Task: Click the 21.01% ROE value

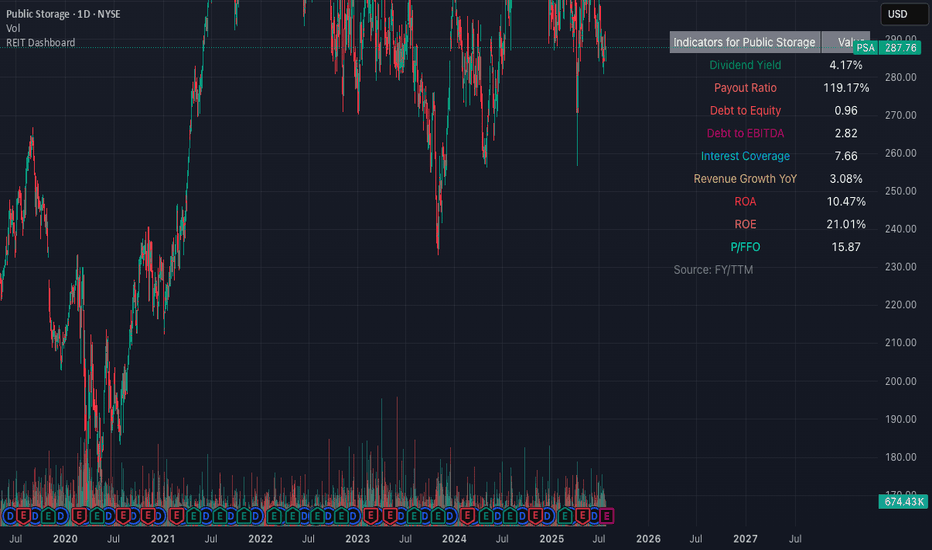Action: 846,224
